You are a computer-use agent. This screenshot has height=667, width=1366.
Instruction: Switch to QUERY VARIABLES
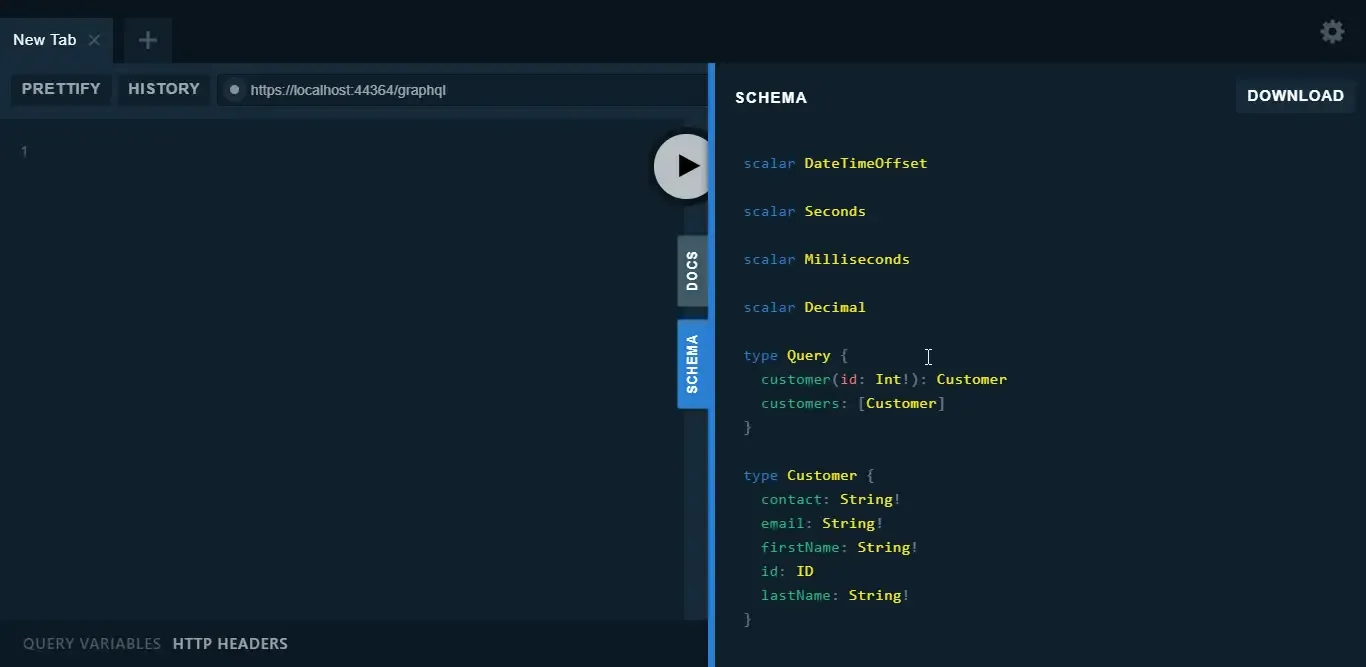(91, 643)
